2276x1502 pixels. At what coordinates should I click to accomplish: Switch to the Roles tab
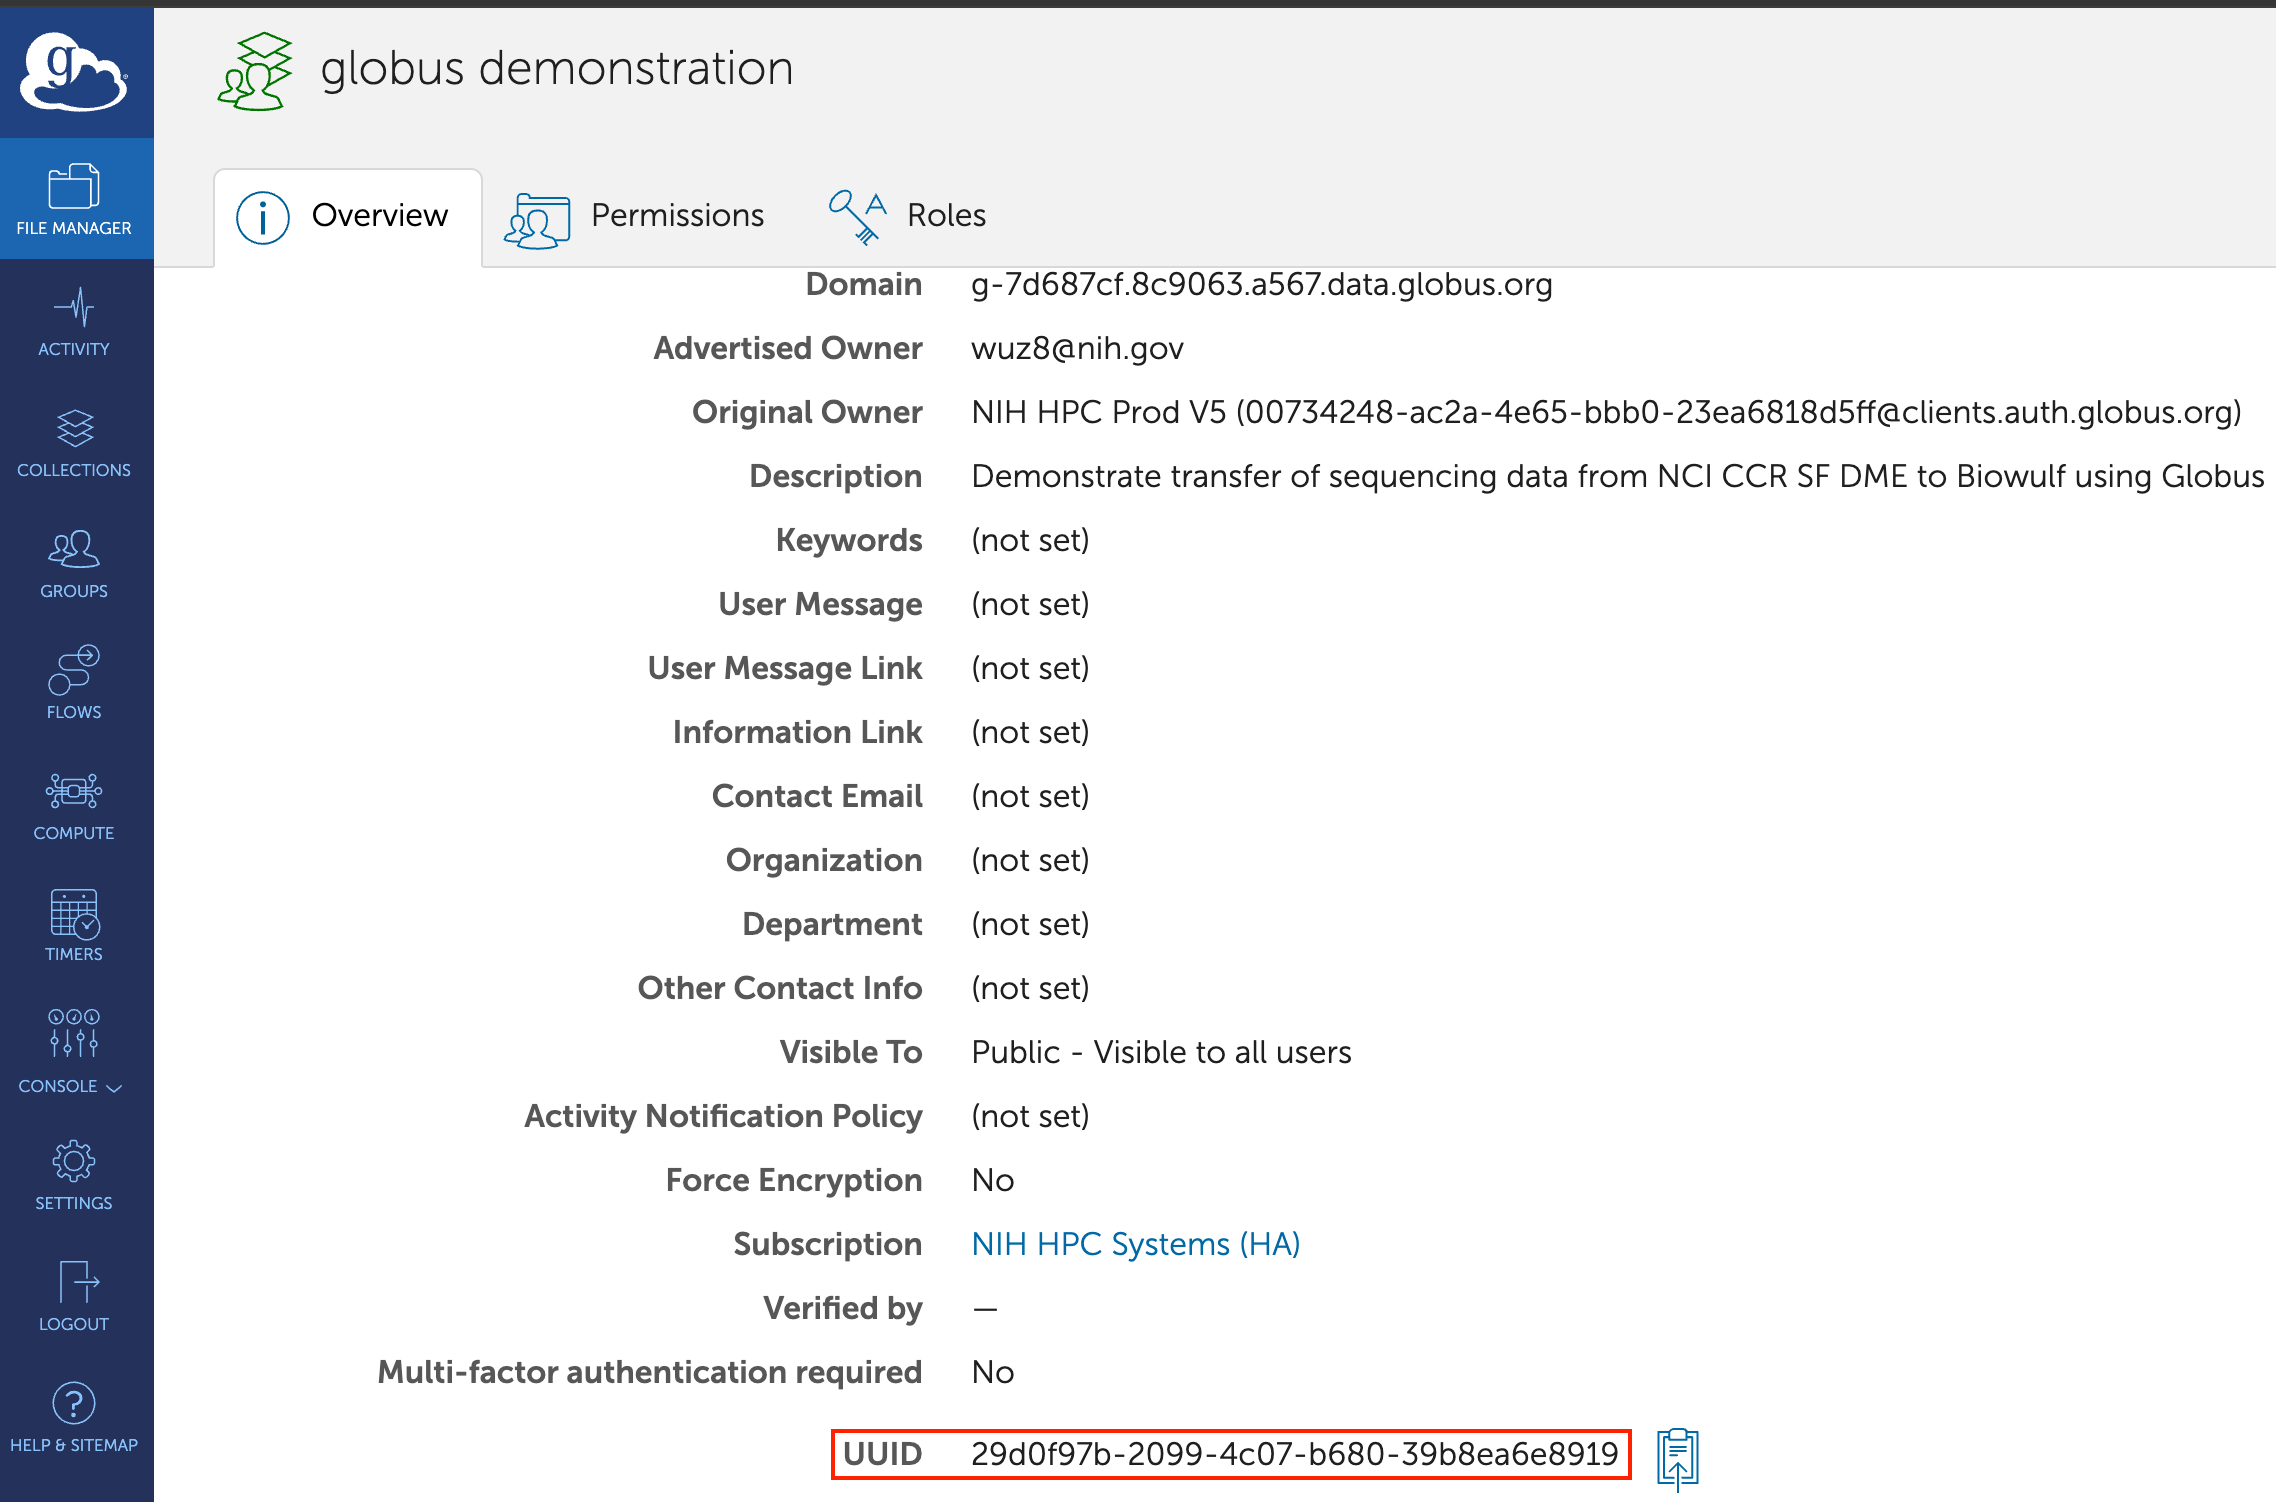907,216
